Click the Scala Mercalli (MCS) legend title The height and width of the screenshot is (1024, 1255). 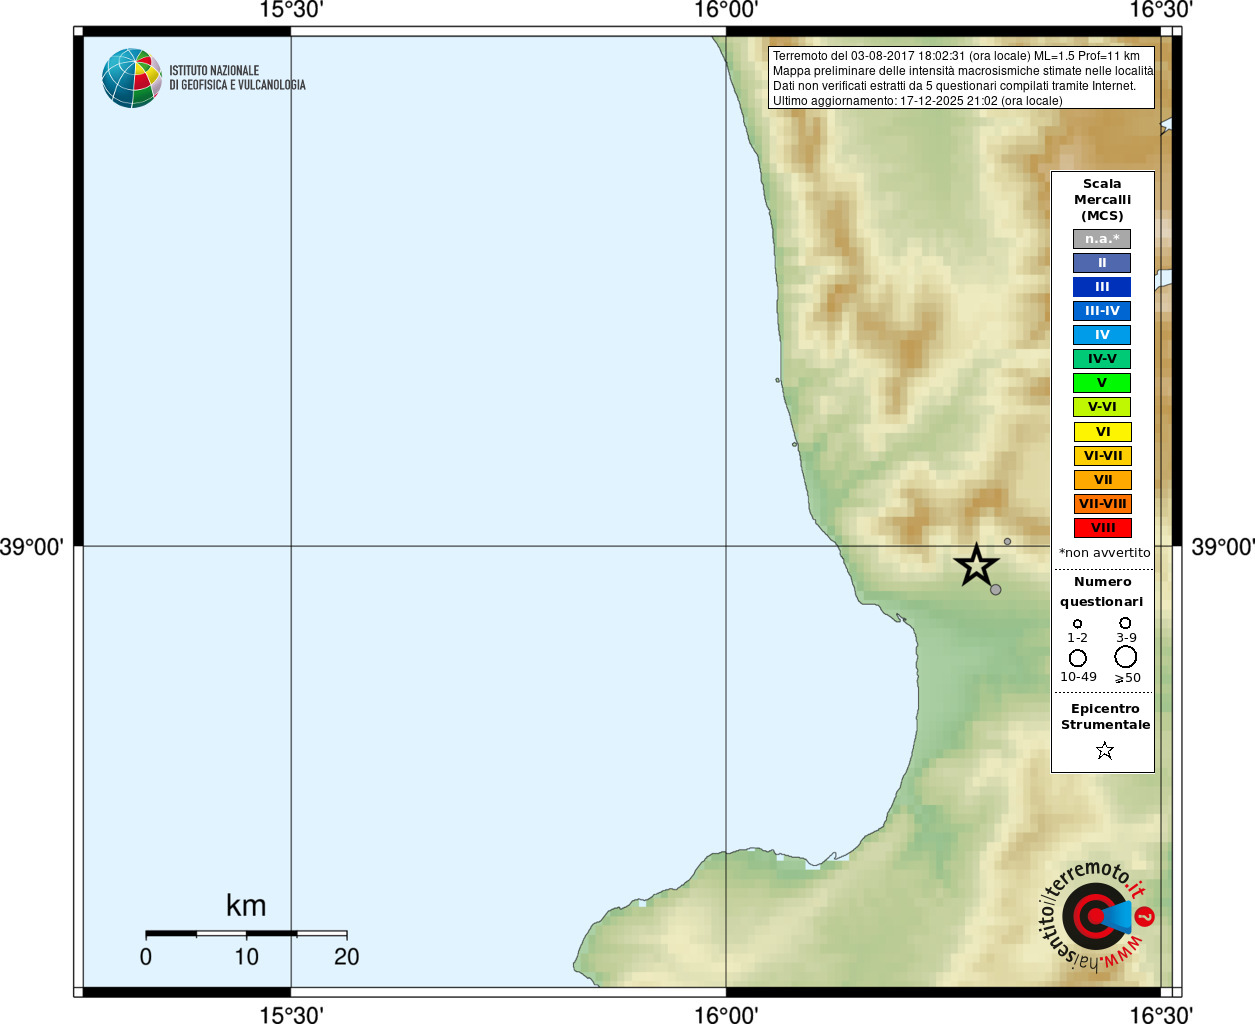1102,199
